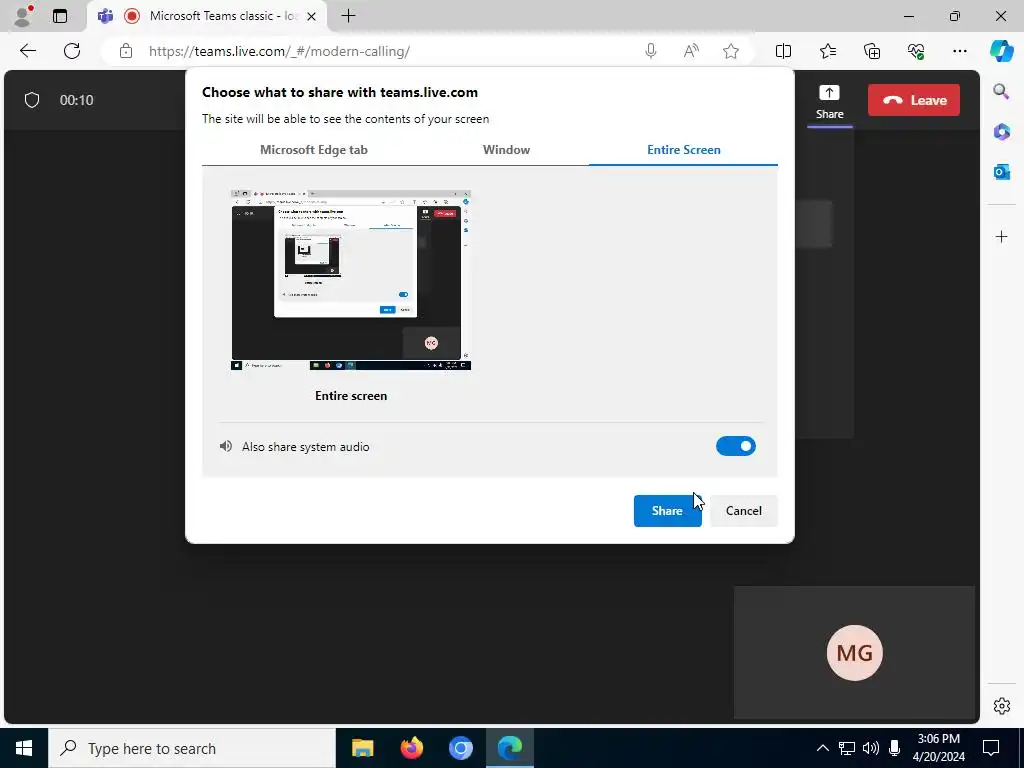
Task: Show hidden system tray icons
Action: [823, 748]
